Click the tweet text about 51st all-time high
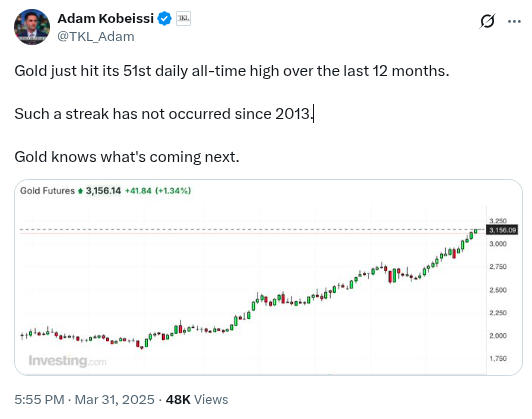The image size is (532, 419). click(x=232, y=71)
